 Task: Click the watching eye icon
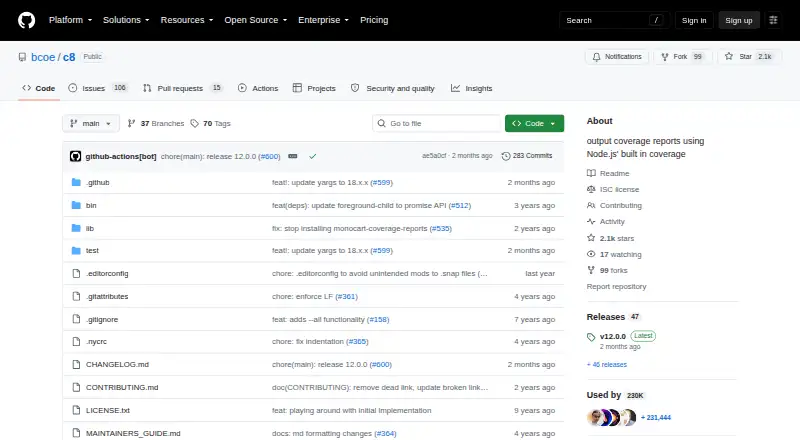[x=591, y=254]
